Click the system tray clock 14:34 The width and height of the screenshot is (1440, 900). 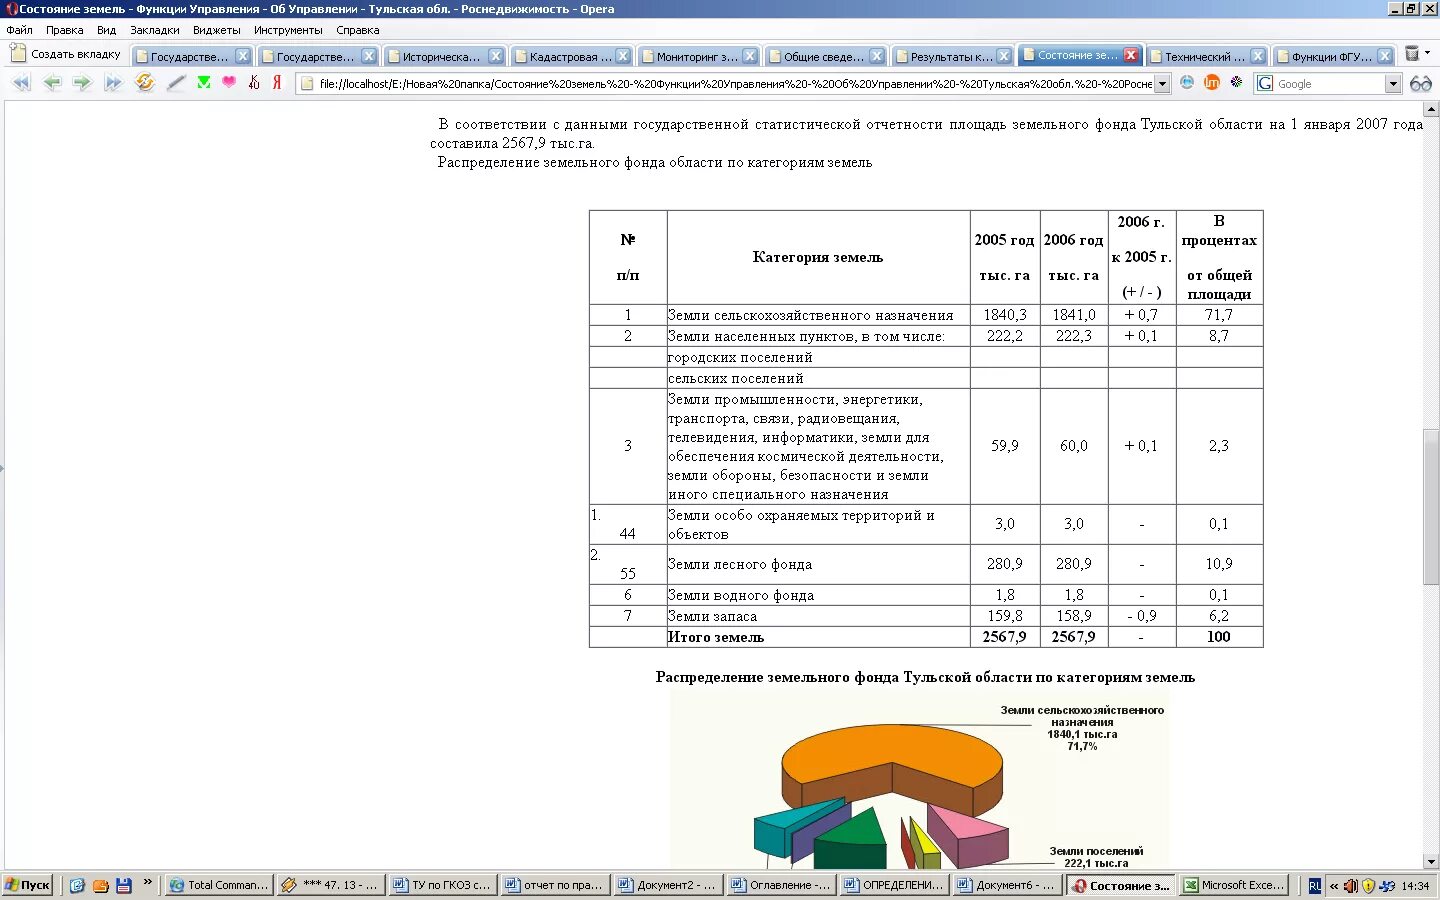pyautogui.click(x=1415, y=886)
